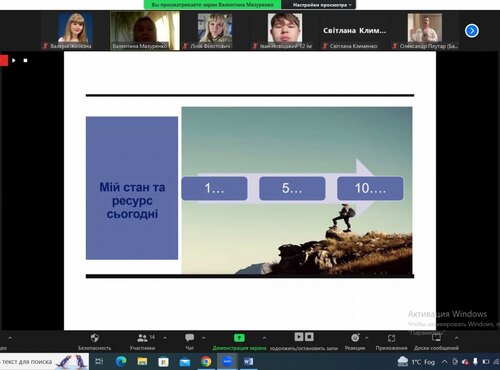The width and height of the screenshot is (500, 370).
Task: Pause the recording in Zoom toolbar
Action: (299, 337)
